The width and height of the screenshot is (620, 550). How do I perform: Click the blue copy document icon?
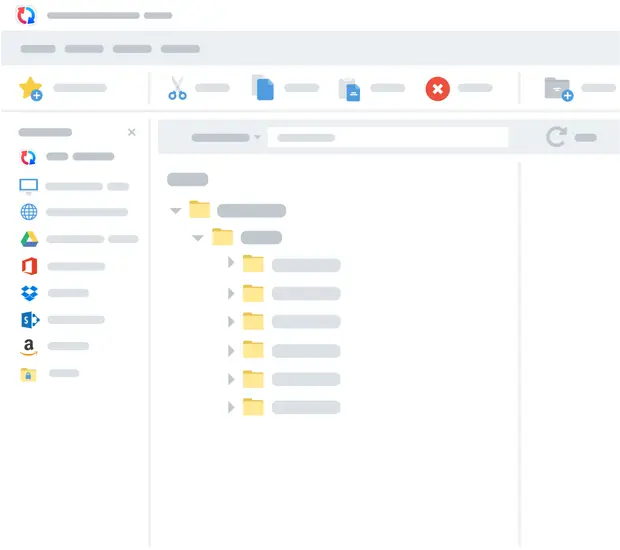pos(263,89)
